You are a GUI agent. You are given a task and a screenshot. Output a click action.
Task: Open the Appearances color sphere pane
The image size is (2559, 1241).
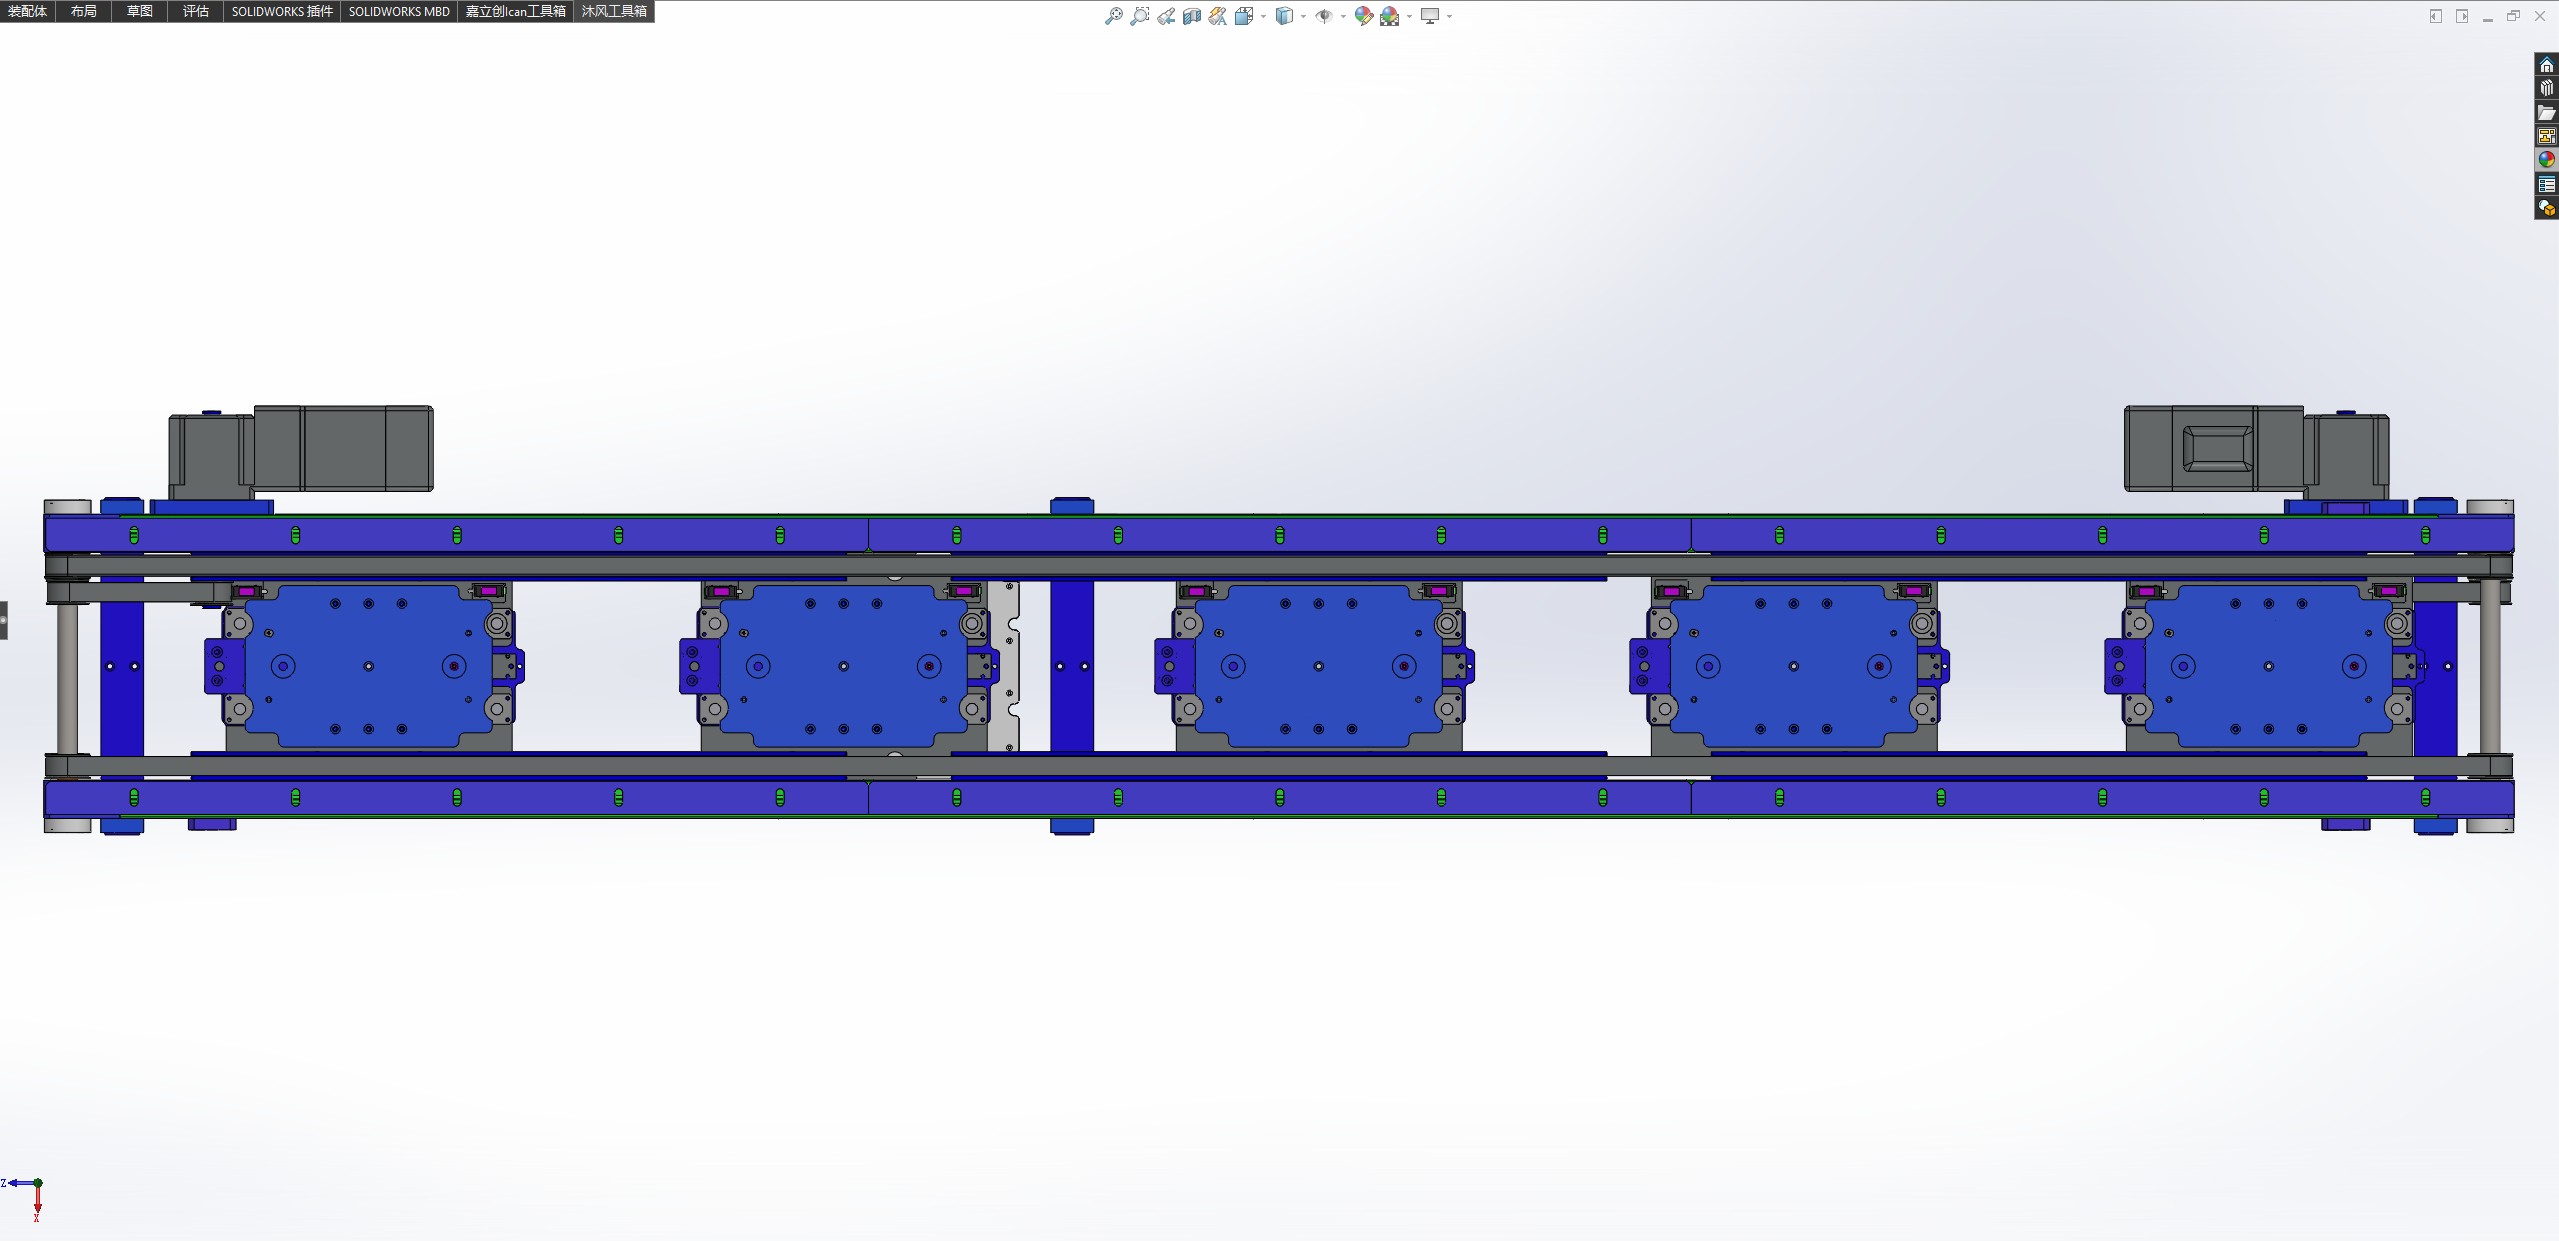point(2546,160)
